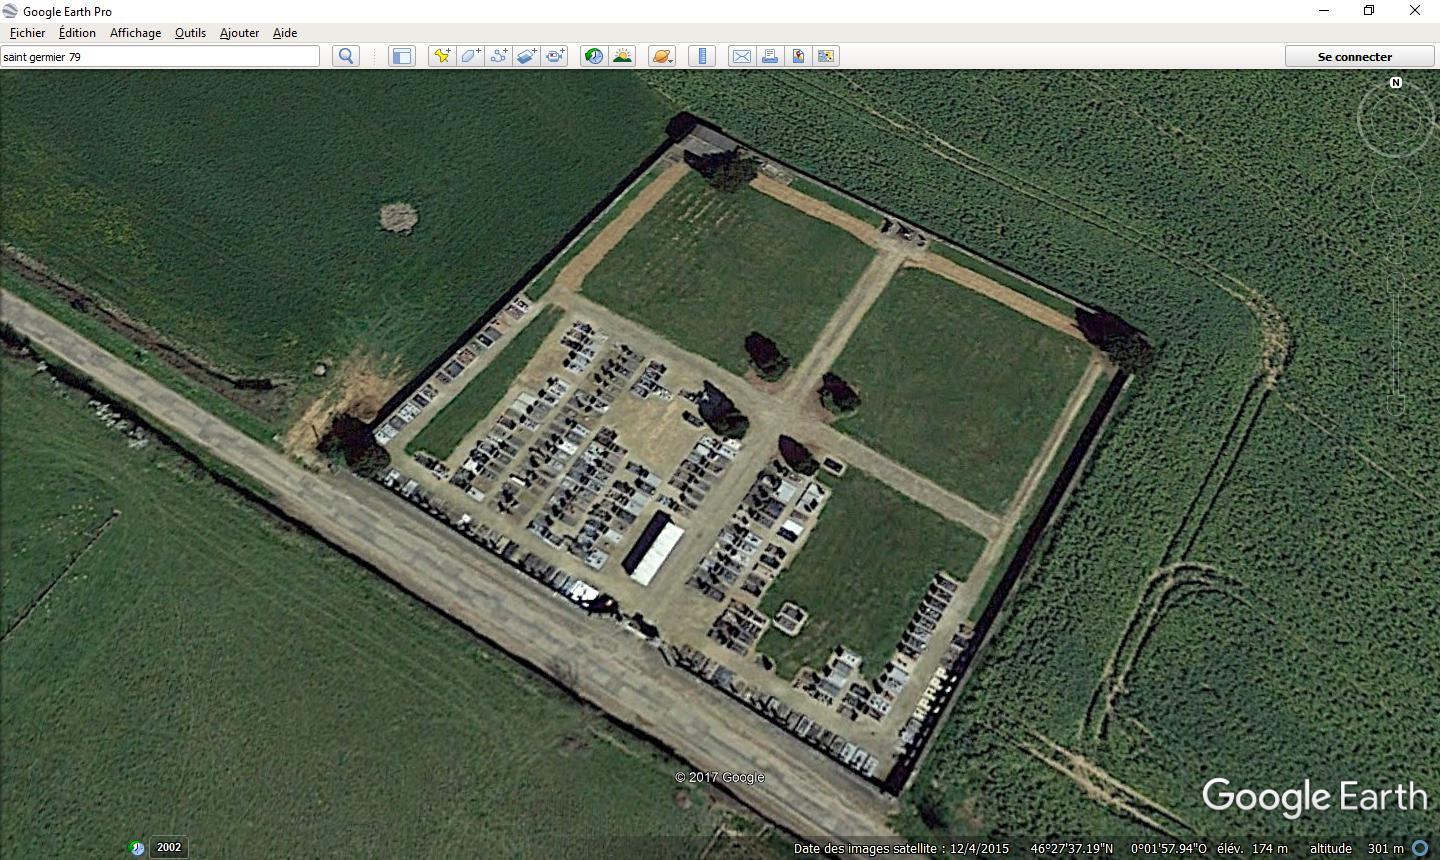The image size is (1440, 860).
Task: Click the N north compass marker
Action: point(1396,83)
